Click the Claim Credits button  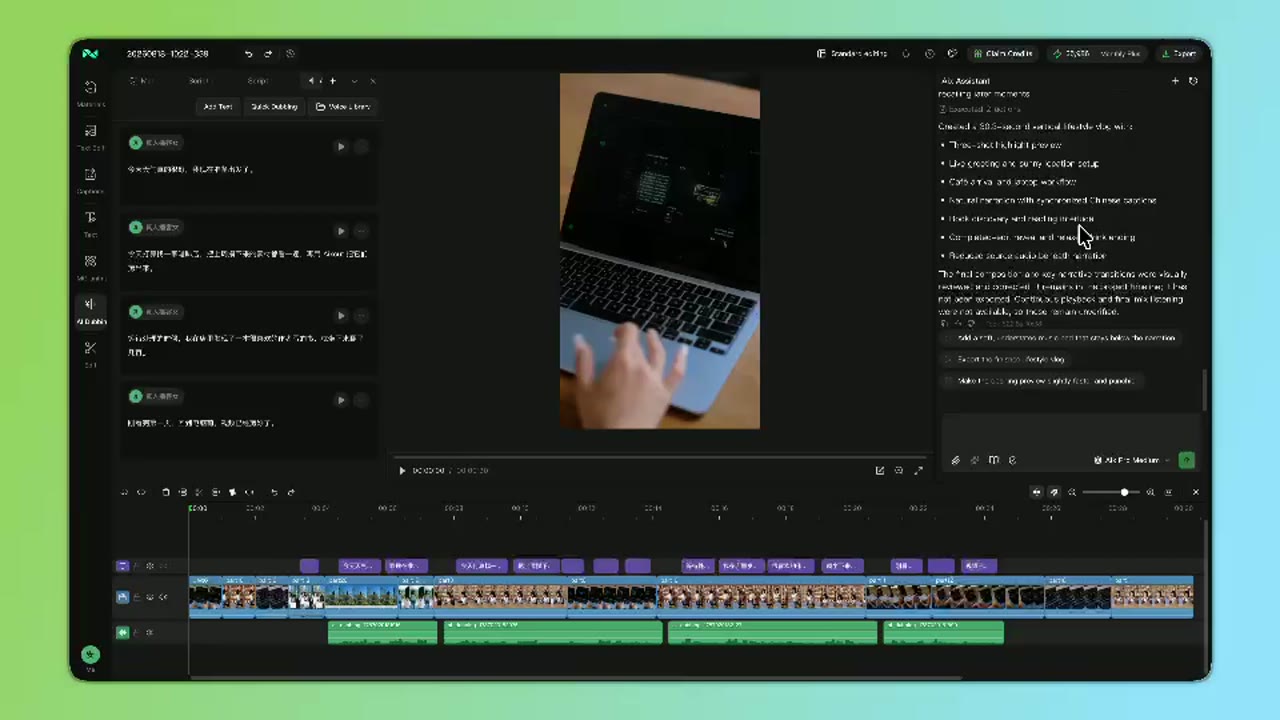click(x=1003, y=54)
